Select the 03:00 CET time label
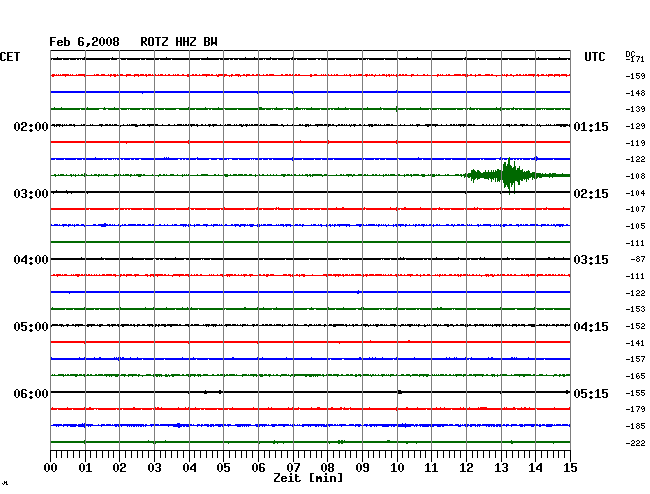Image resolution: width=650 pixels, height=494 pixels. pyautogui.click(x=31, y=194)
